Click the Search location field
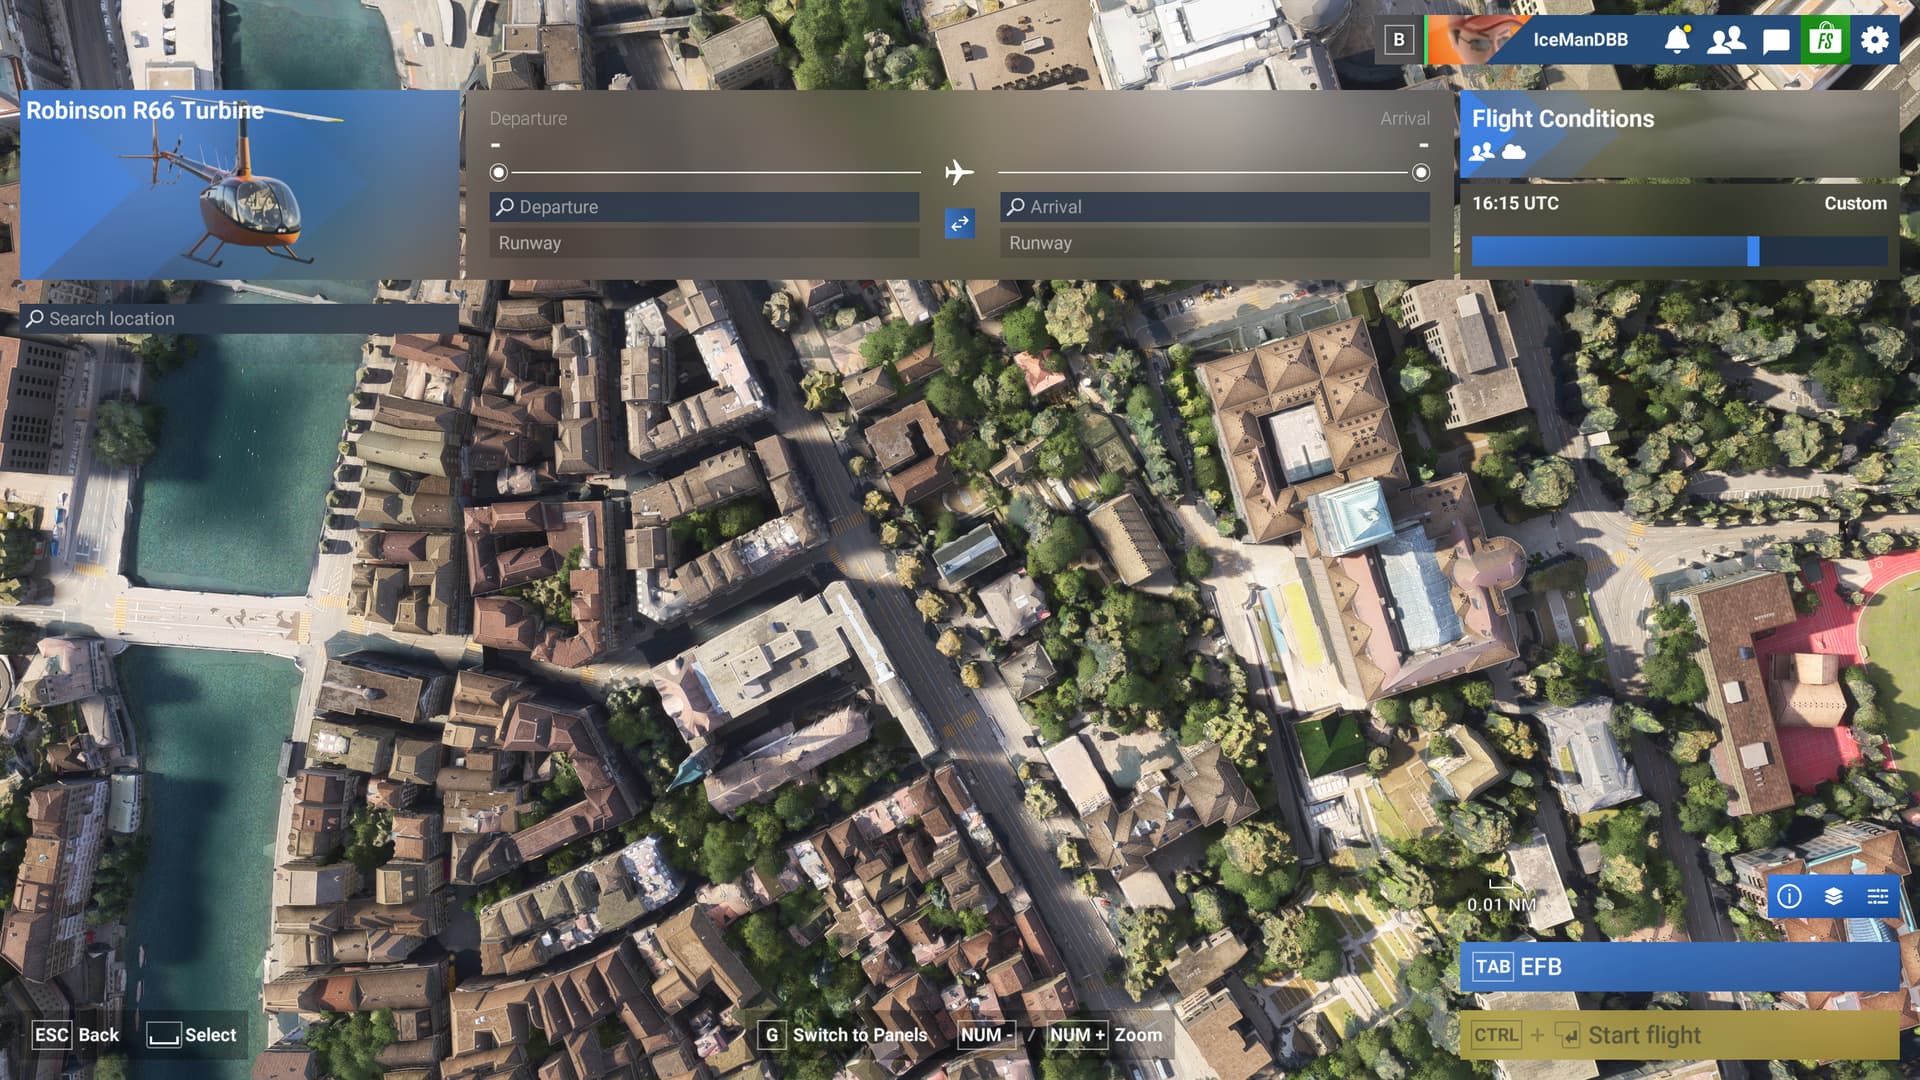This screenshot has height=1080, width=1920. [240, 318]
